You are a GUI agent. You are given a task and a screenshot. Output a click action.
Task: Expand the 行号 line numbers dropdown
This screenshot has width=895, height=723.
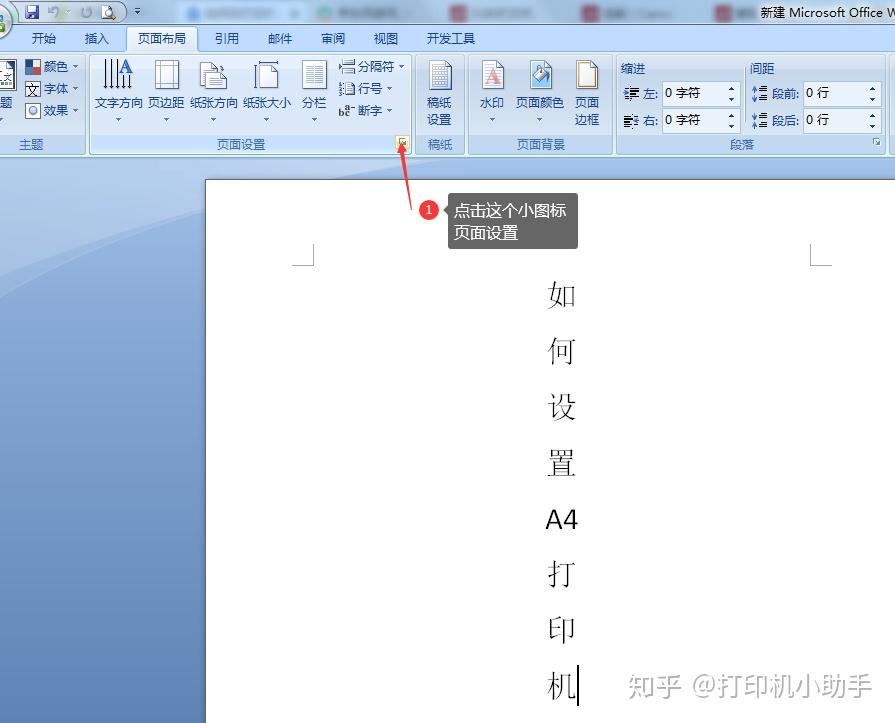pyautogui.click(x=366, y=88)
